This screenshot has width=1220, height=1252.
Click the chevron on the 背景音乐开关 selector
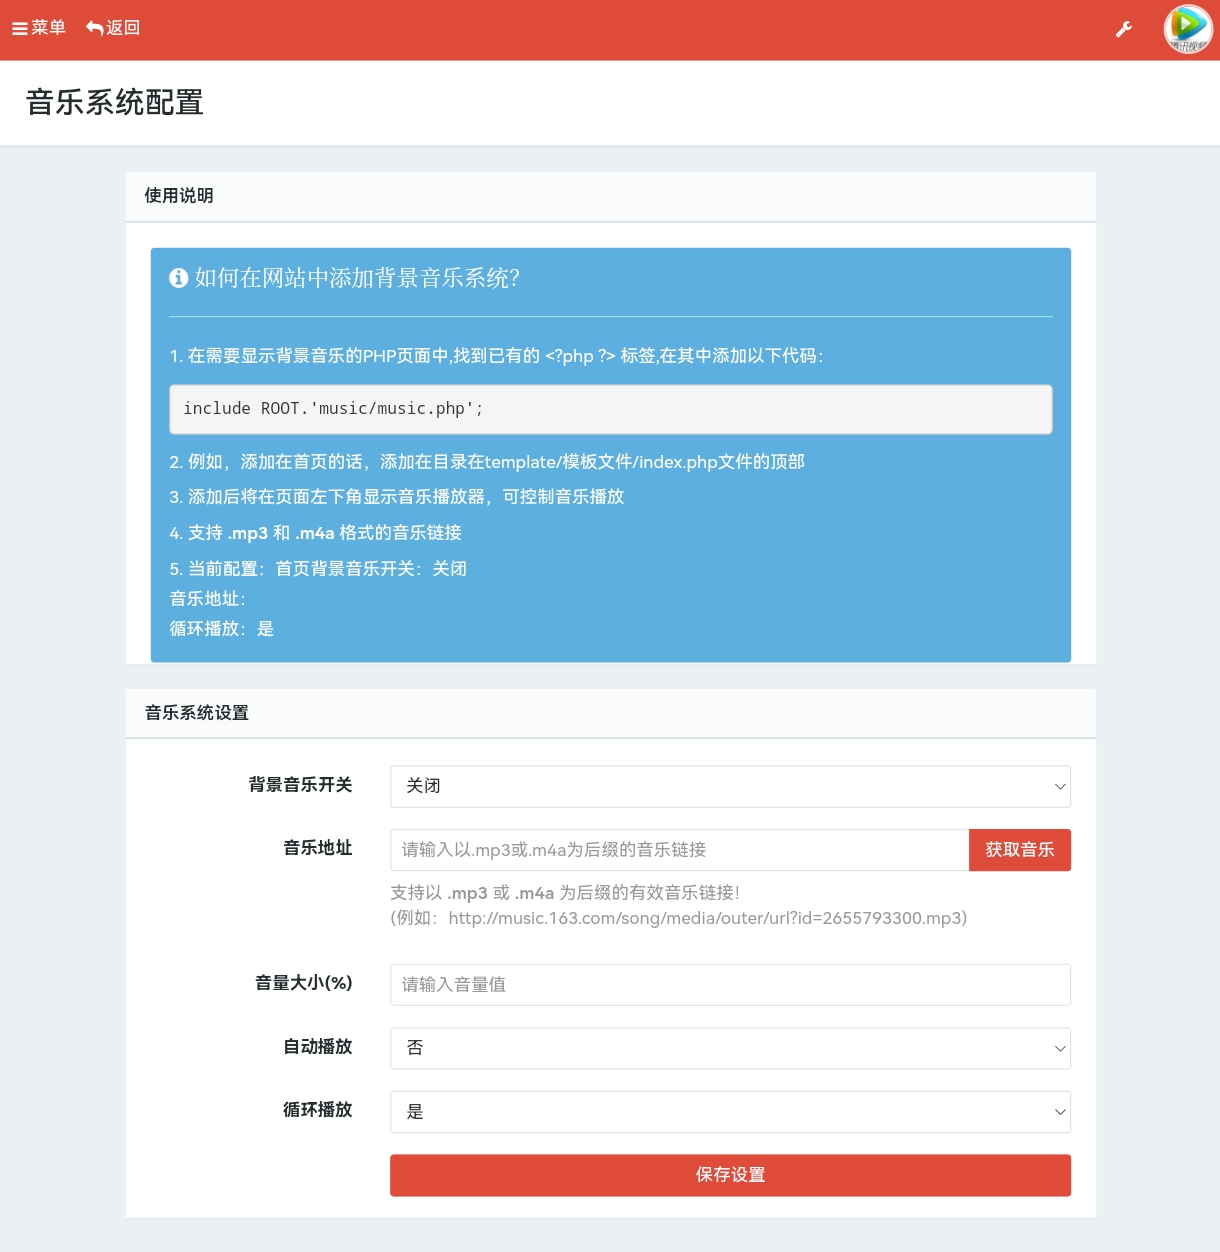pos(1059,787)
